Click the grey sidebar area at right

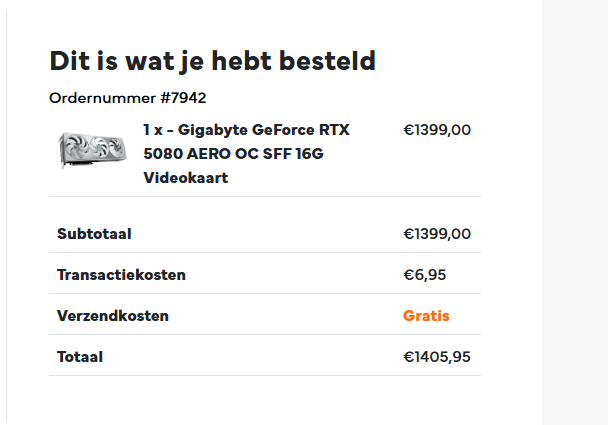coord(575,212)
